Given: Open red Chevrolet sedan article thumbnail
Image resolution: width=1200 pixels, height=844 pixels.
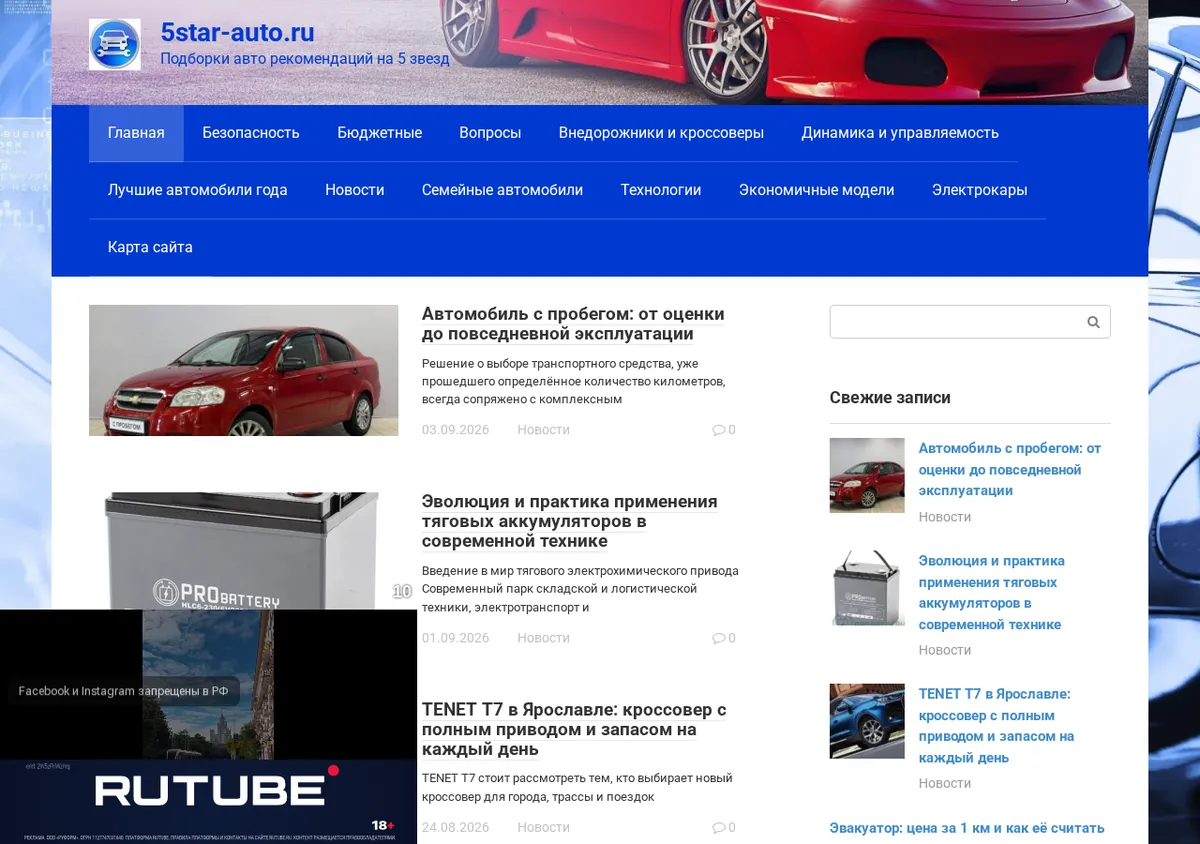Looking at the screenshot, I should [244, 370].
